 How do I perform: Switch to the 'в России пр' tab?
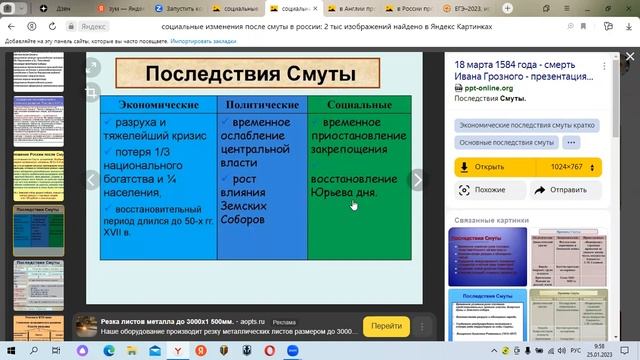tap(409, 8)
